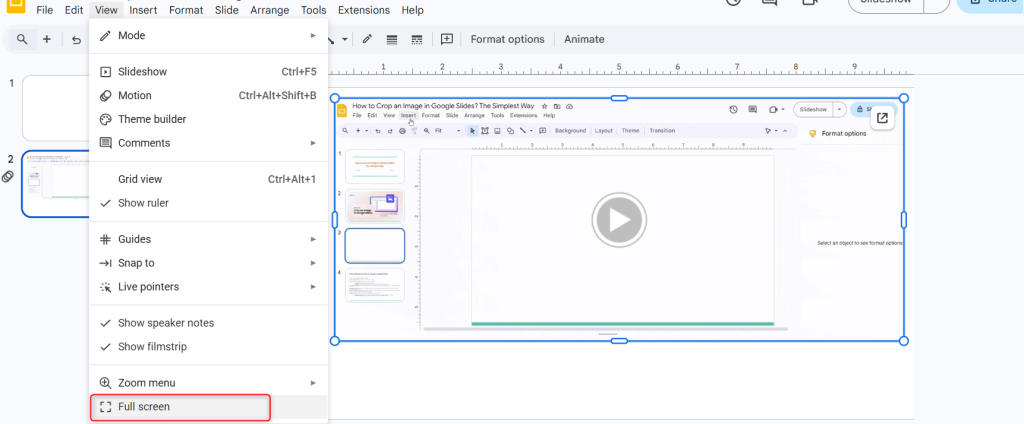Close the open View menu
This screenshot has height=424, width=1024.
[x=106, y=10]
